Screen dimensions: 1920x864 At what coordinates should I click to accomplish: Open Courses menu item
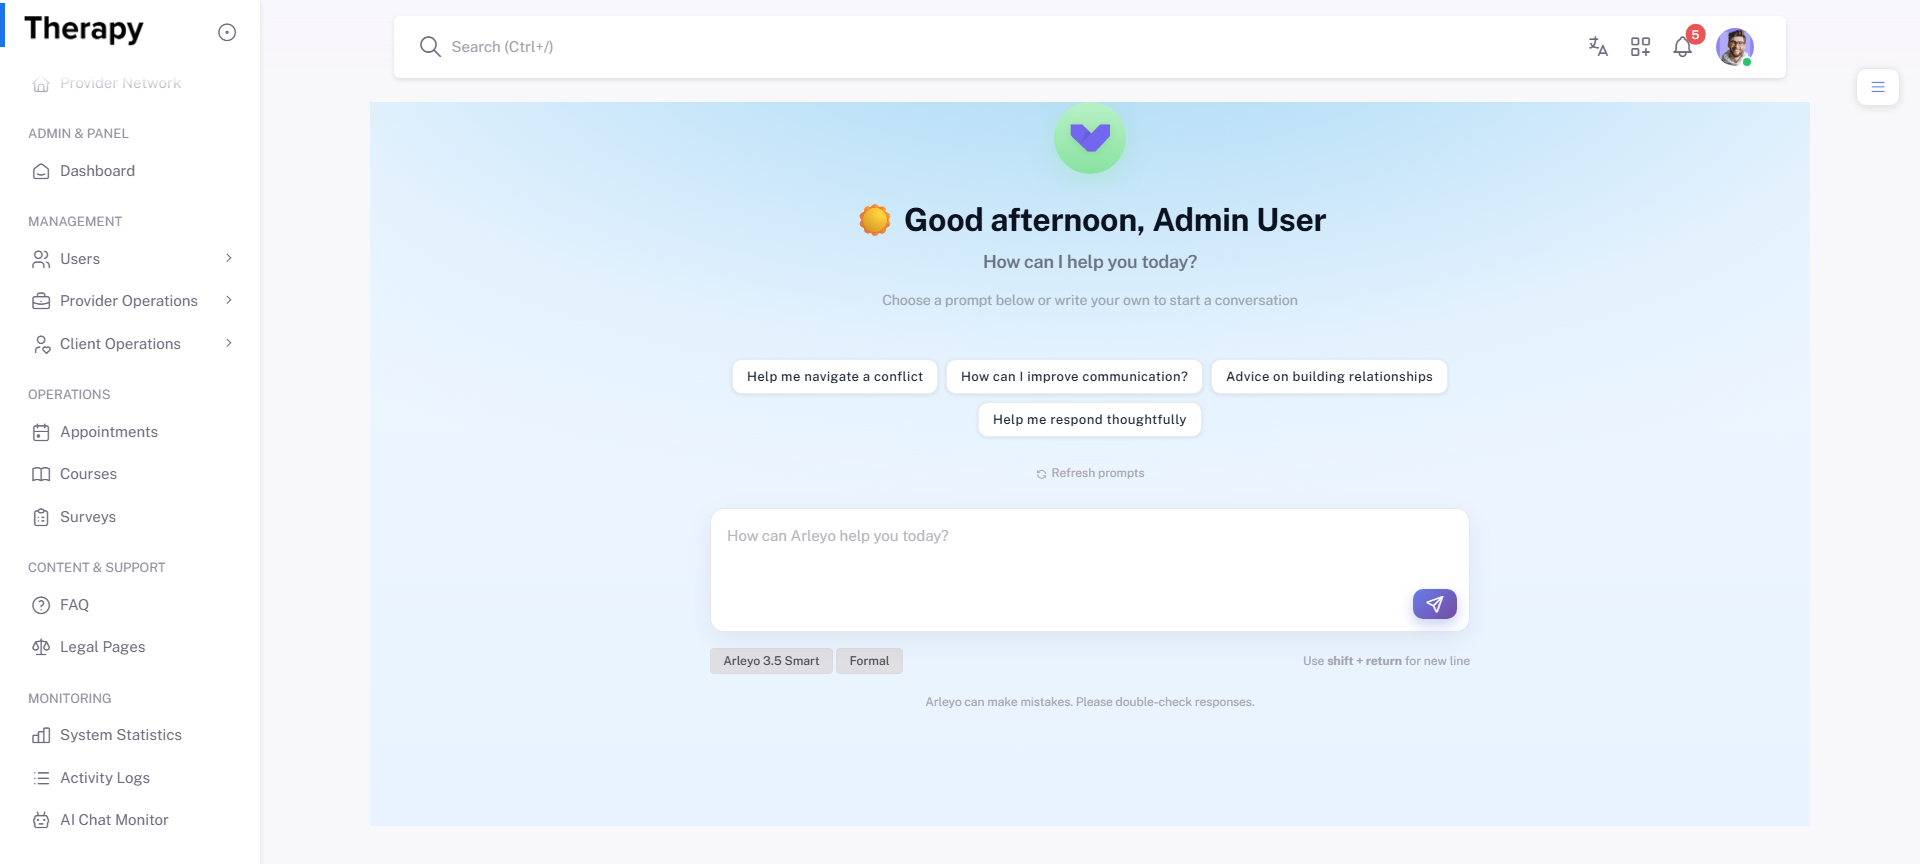coord(130,474)
